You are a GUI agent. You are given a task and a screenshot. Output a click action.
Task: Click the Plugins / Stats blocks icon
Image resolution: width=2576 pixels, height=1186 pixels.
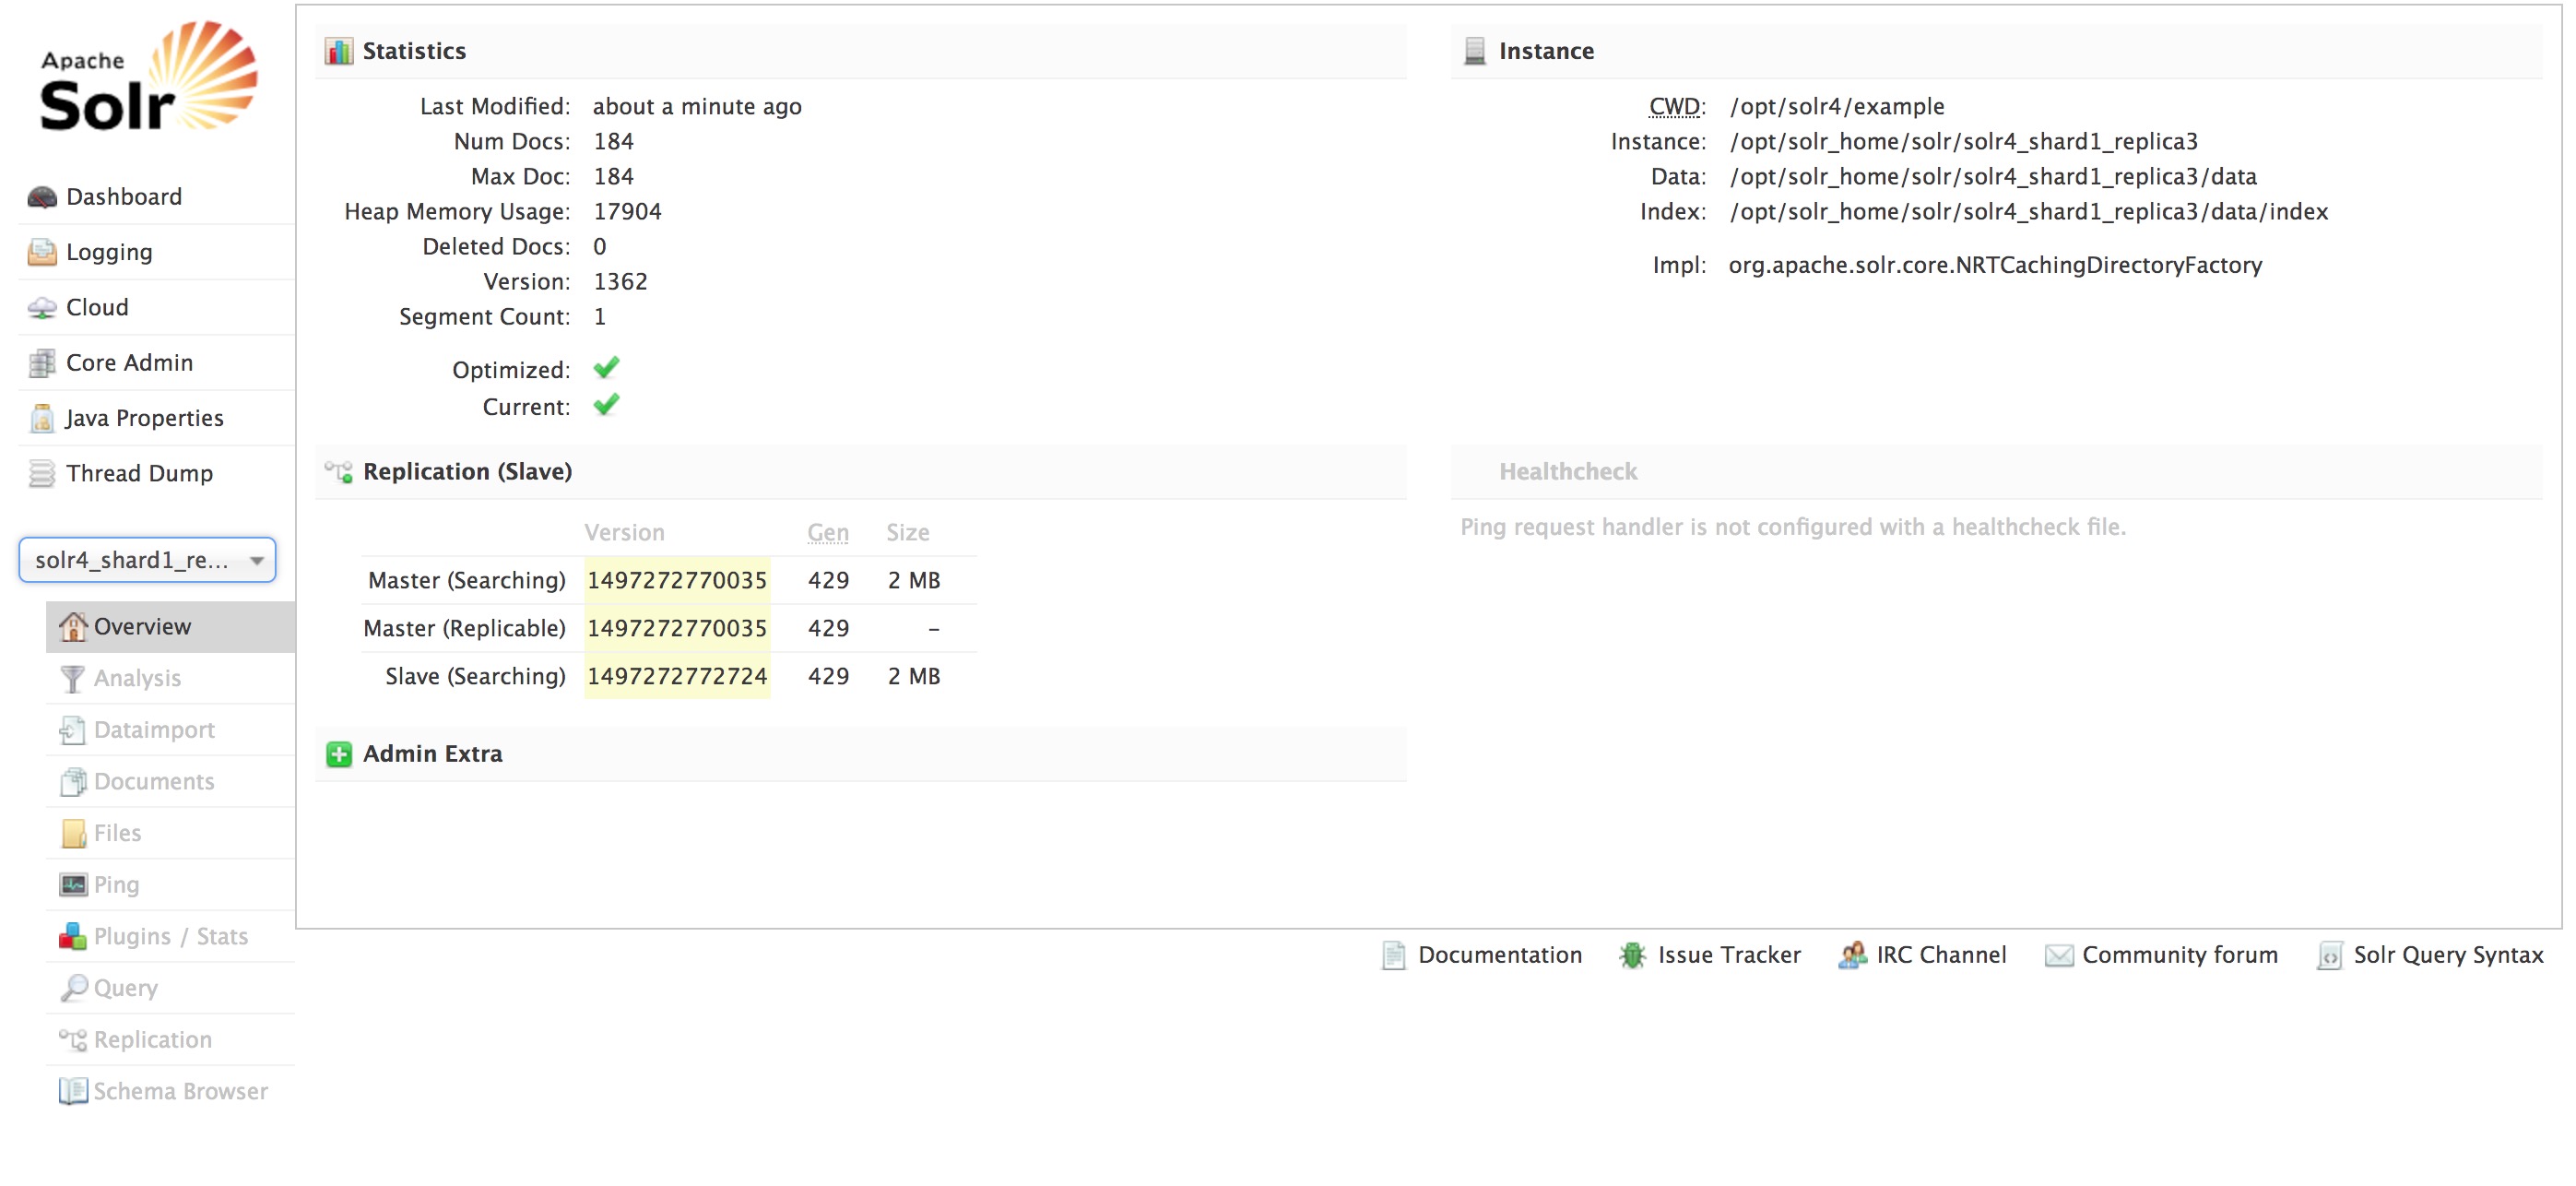point(73,937)
